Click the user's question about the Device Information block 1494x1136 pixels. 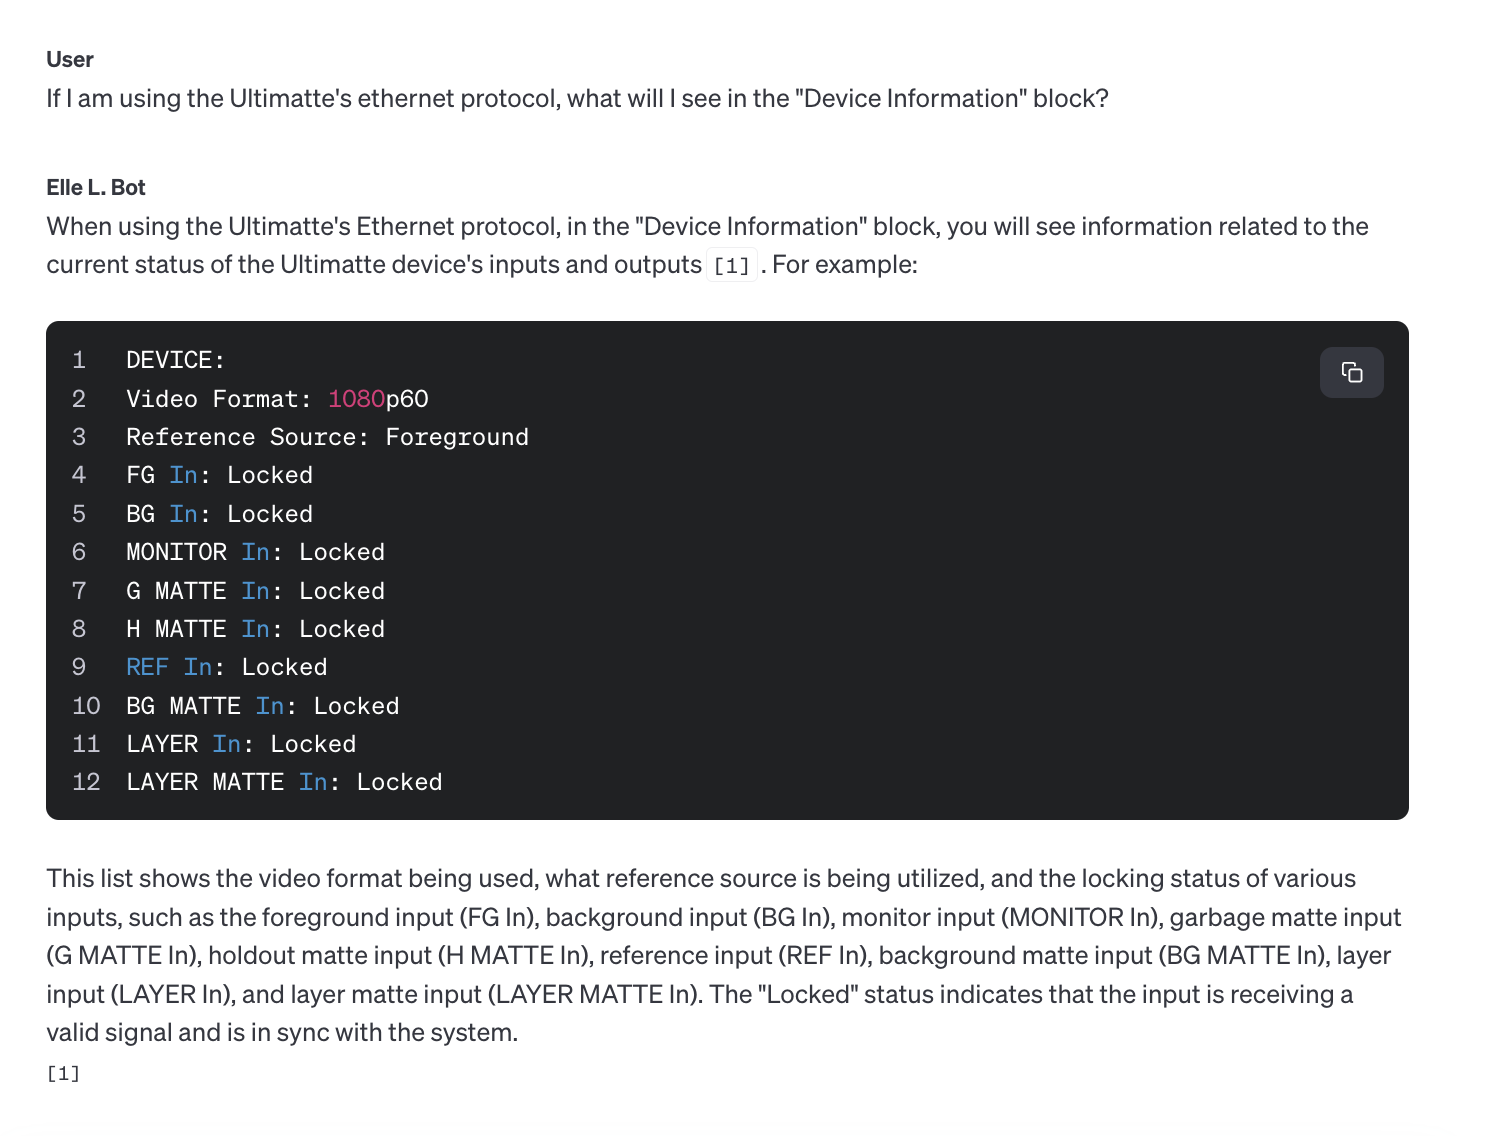(576, 98)
